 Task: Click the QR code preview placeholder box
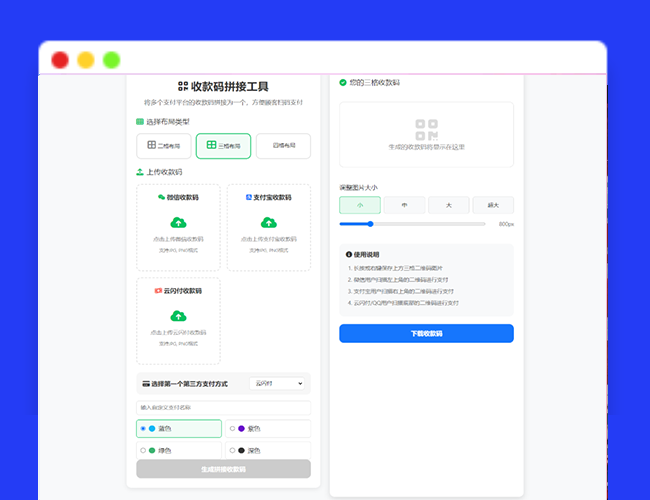coord(427,134)
